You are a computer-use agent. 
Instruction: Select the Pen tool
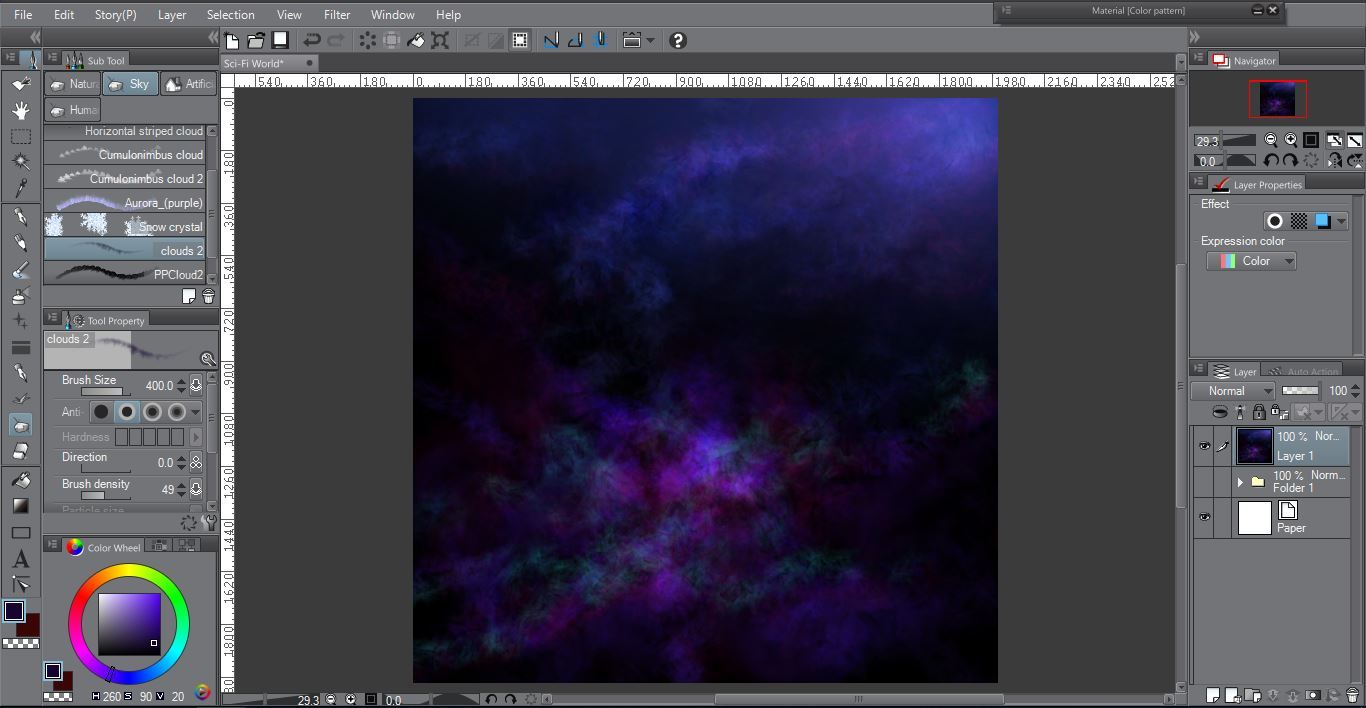pos(20,216)
